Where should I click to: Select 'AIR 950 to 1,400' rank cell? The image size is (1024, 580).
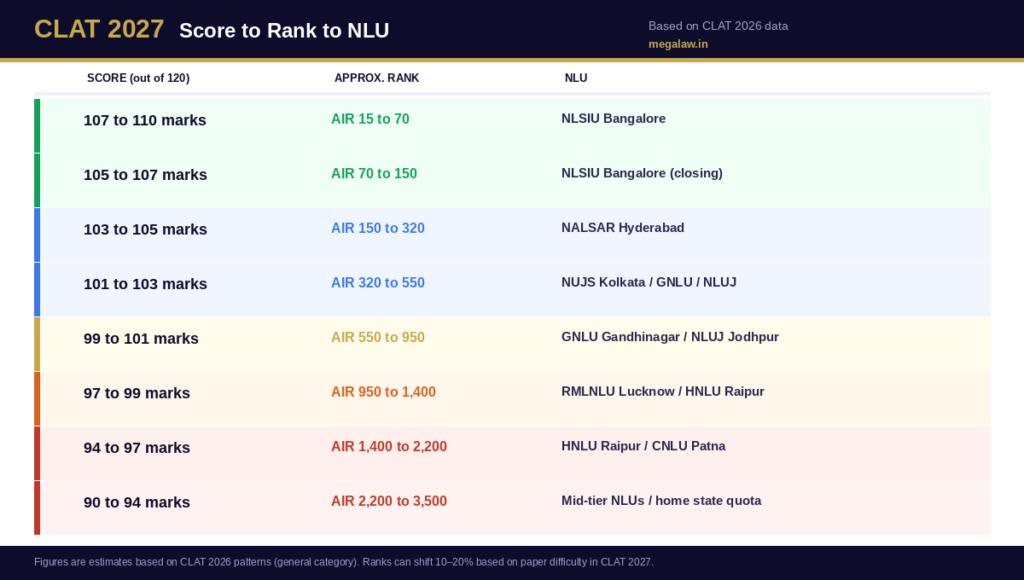coord(383,392)
